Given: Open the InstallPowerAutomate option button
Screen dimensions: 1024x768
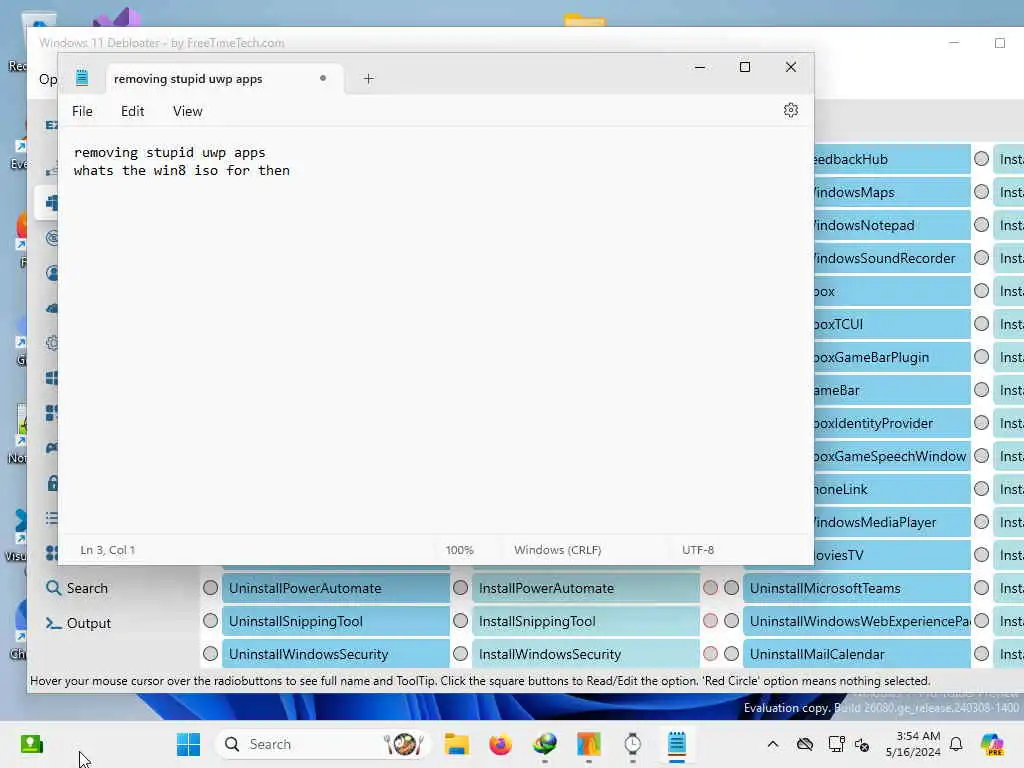Looking at the screenshot, I should point(586,588).
